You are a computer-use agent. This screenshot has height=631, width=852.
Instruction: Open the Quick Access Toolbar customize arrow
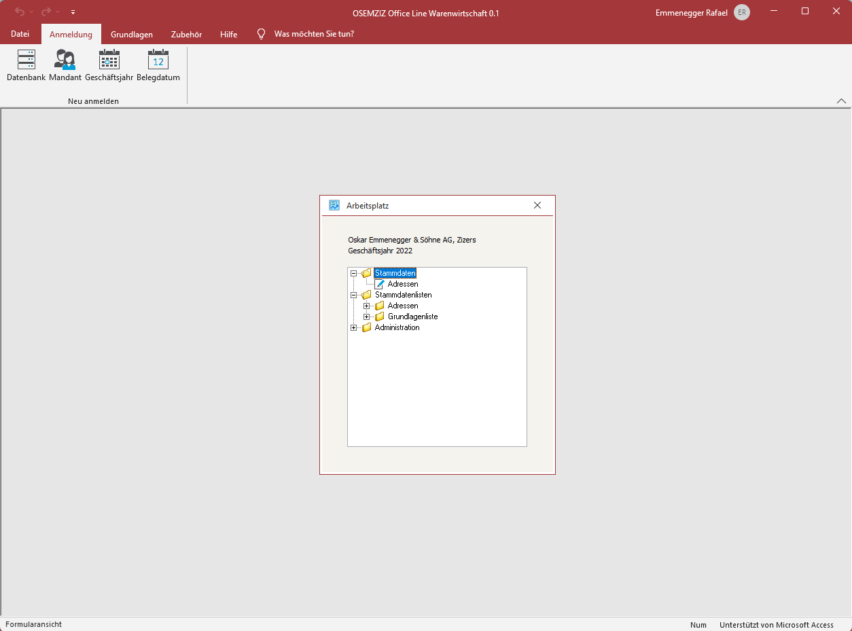[73, 12]
